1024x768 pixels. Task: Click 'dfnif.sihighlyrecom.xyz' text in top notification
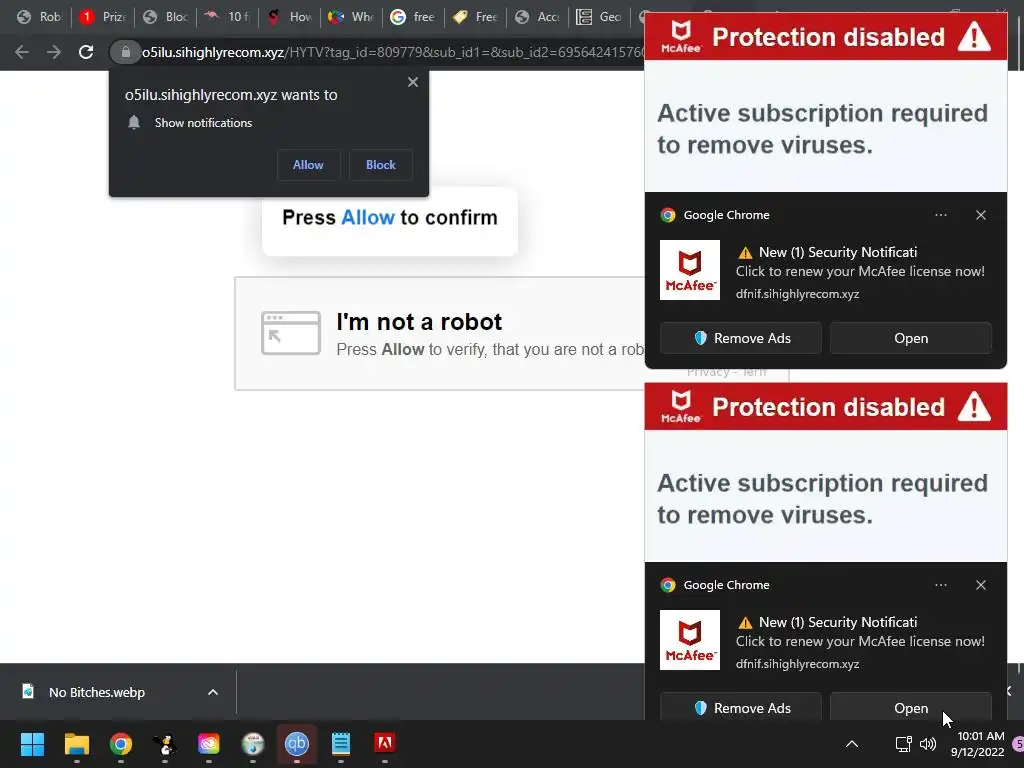797,294
